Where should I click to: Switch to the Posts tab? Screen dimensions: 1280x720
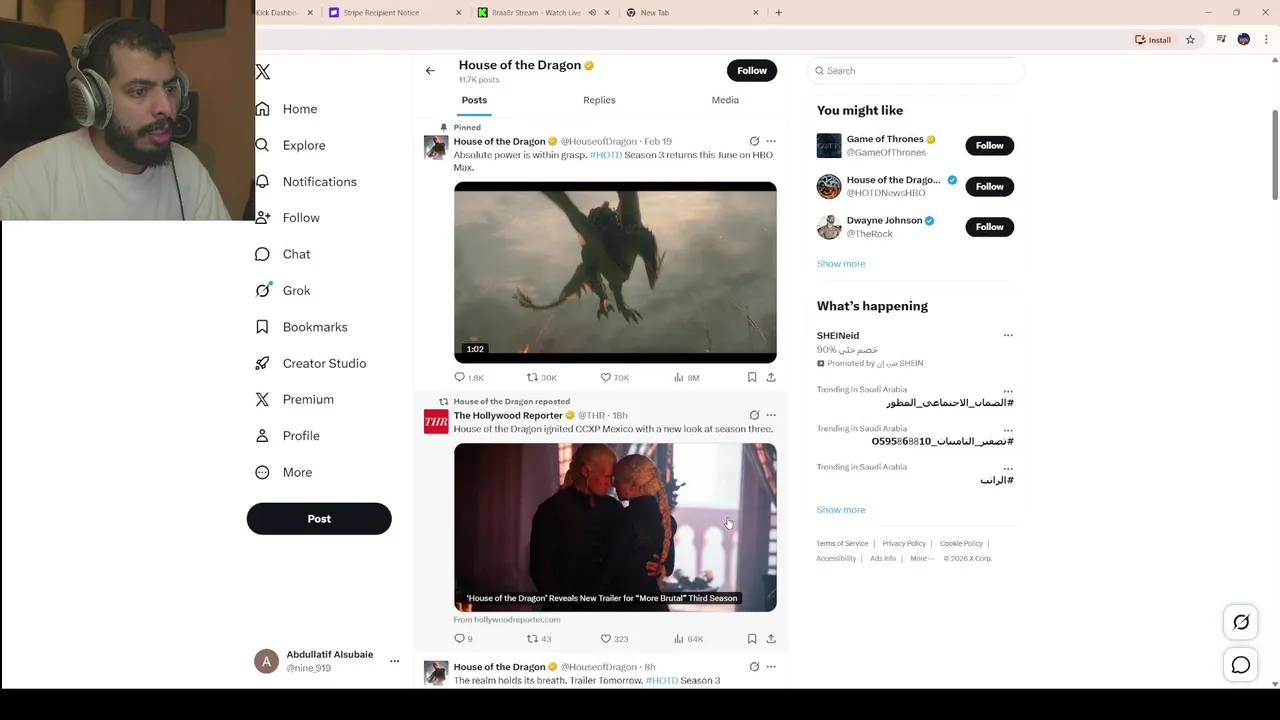(x=474, y=100)
